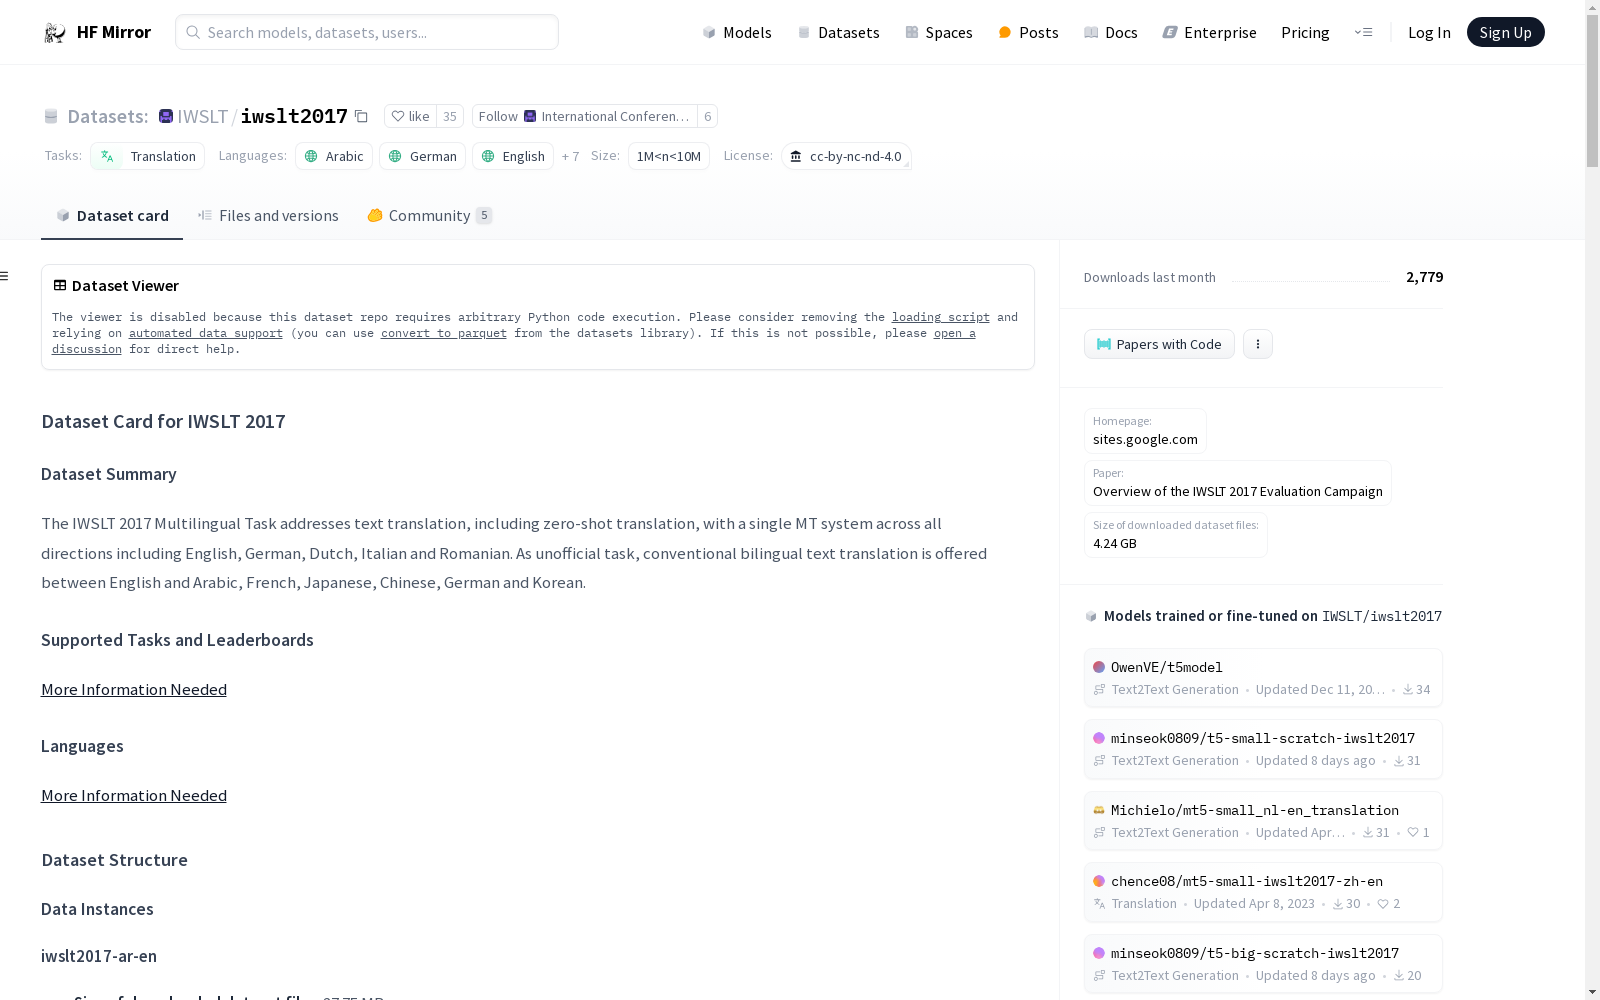Open the Datasets nav item

click(838, 32)
